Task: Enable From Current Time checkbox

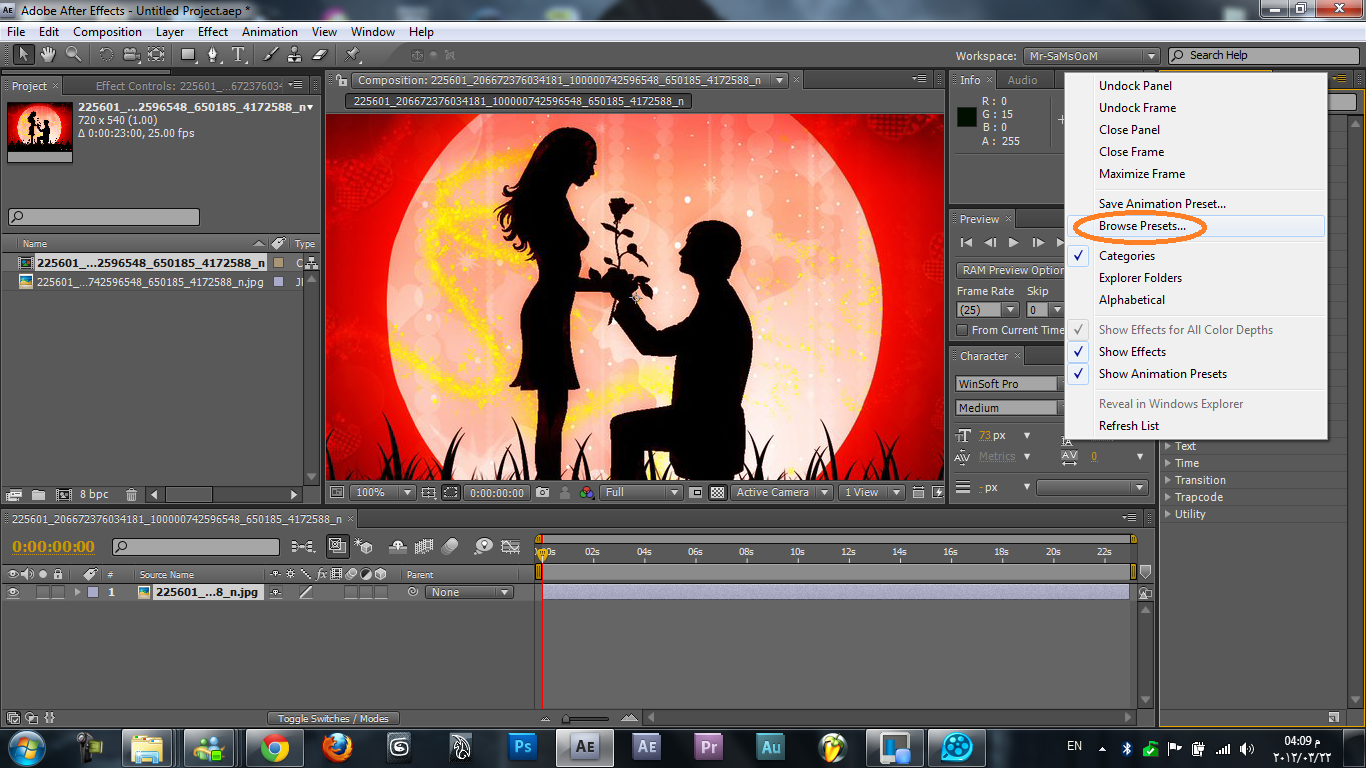Action: (962, 330)
